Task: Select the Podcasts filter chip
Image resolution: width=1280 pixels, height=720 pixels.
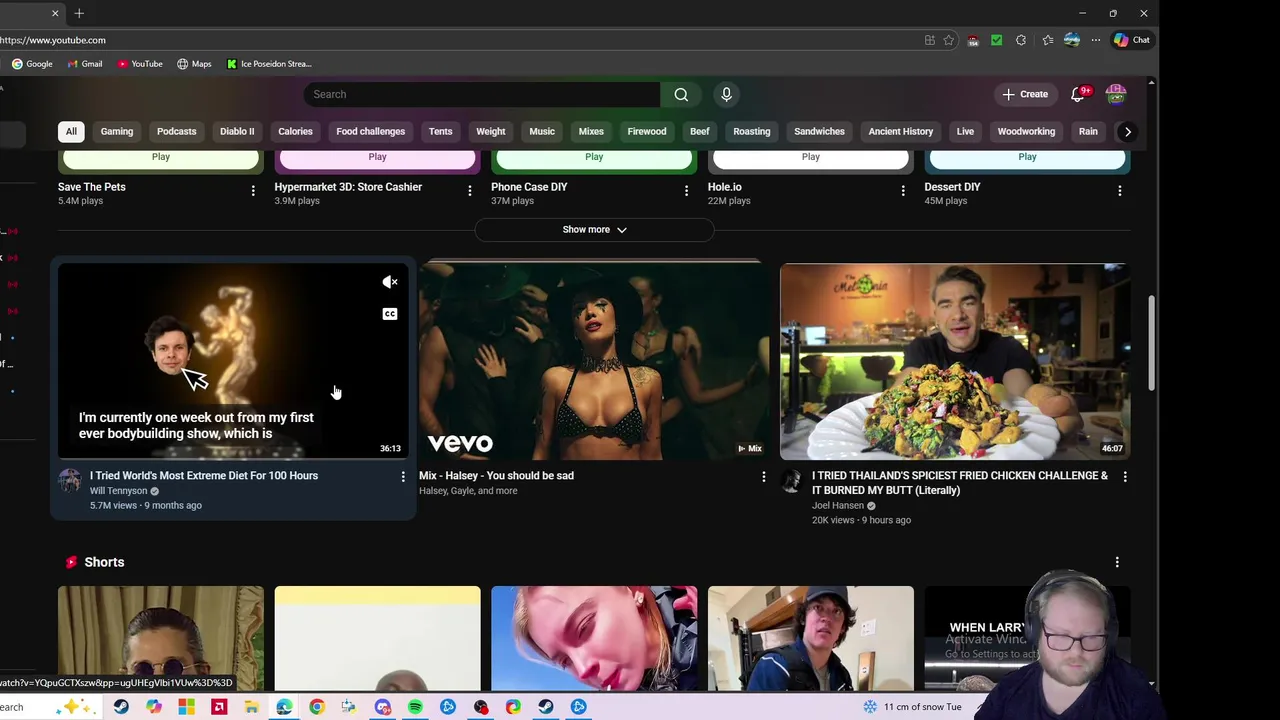Action: (x=176, y=131)
